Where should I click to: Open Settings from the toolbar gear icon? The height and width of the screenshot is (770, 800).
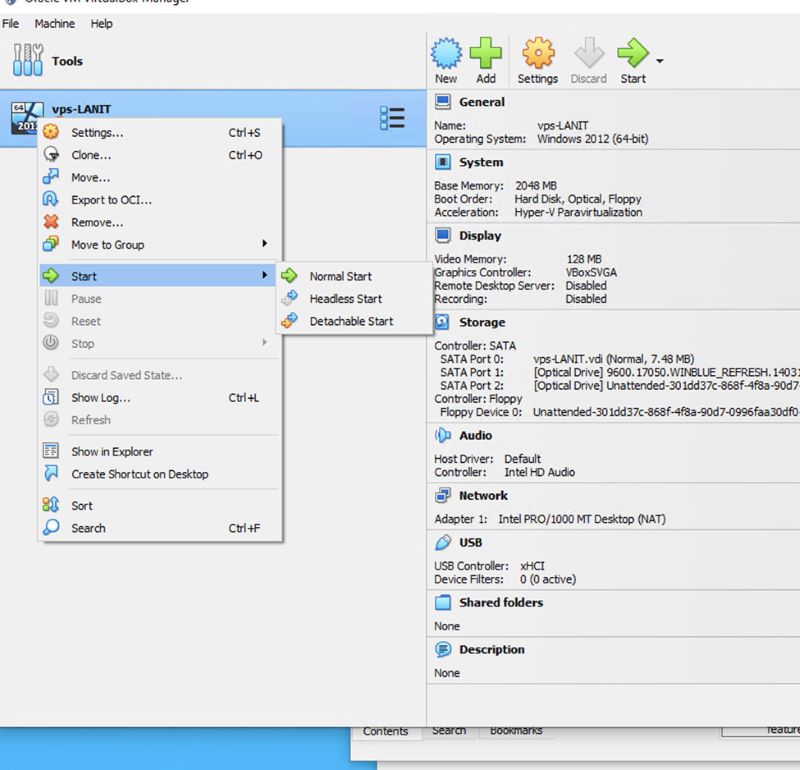[538, 54]
